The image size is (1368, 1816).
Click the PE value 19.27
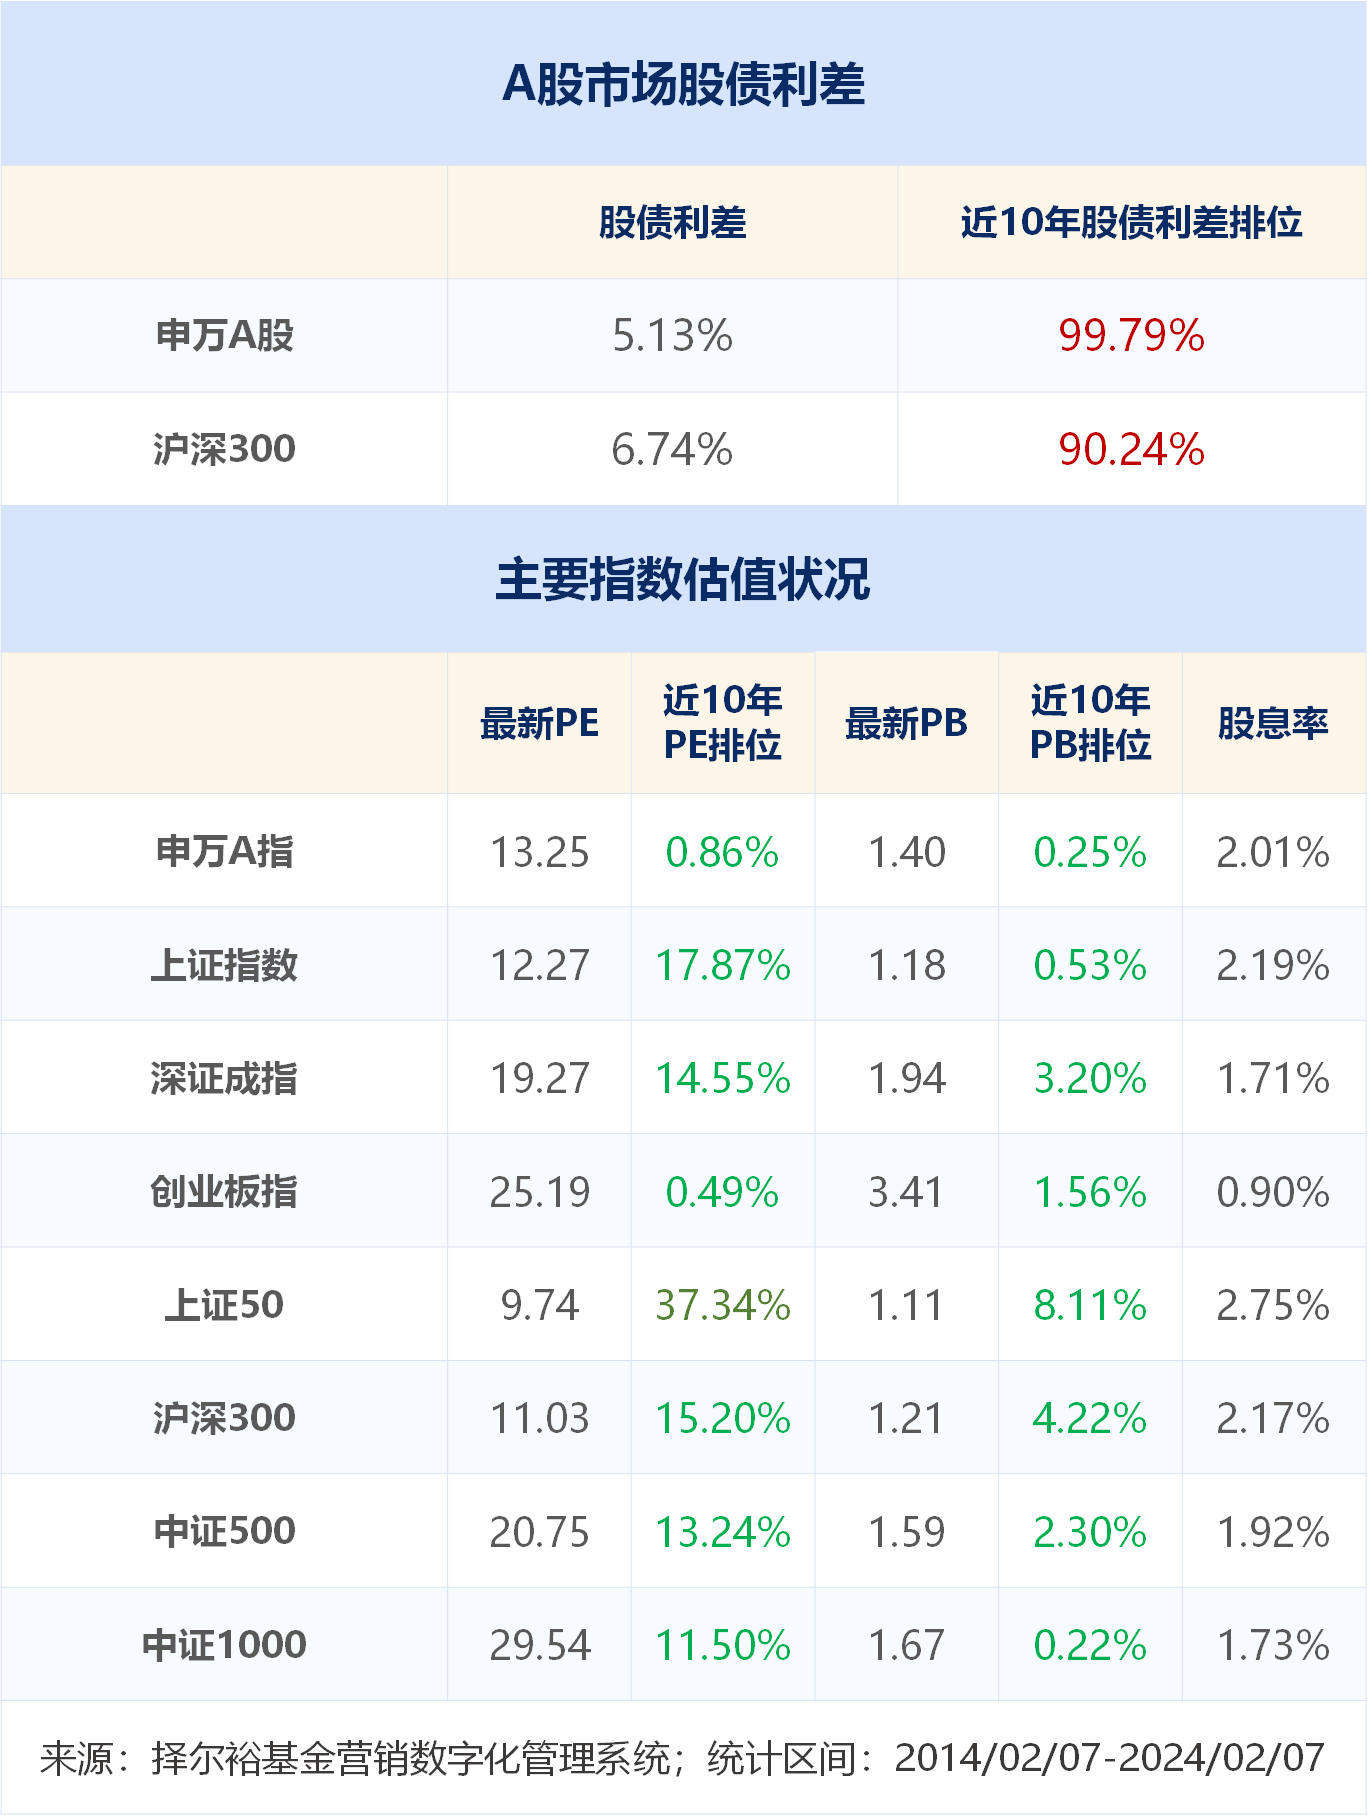[x=540, y=1078]
